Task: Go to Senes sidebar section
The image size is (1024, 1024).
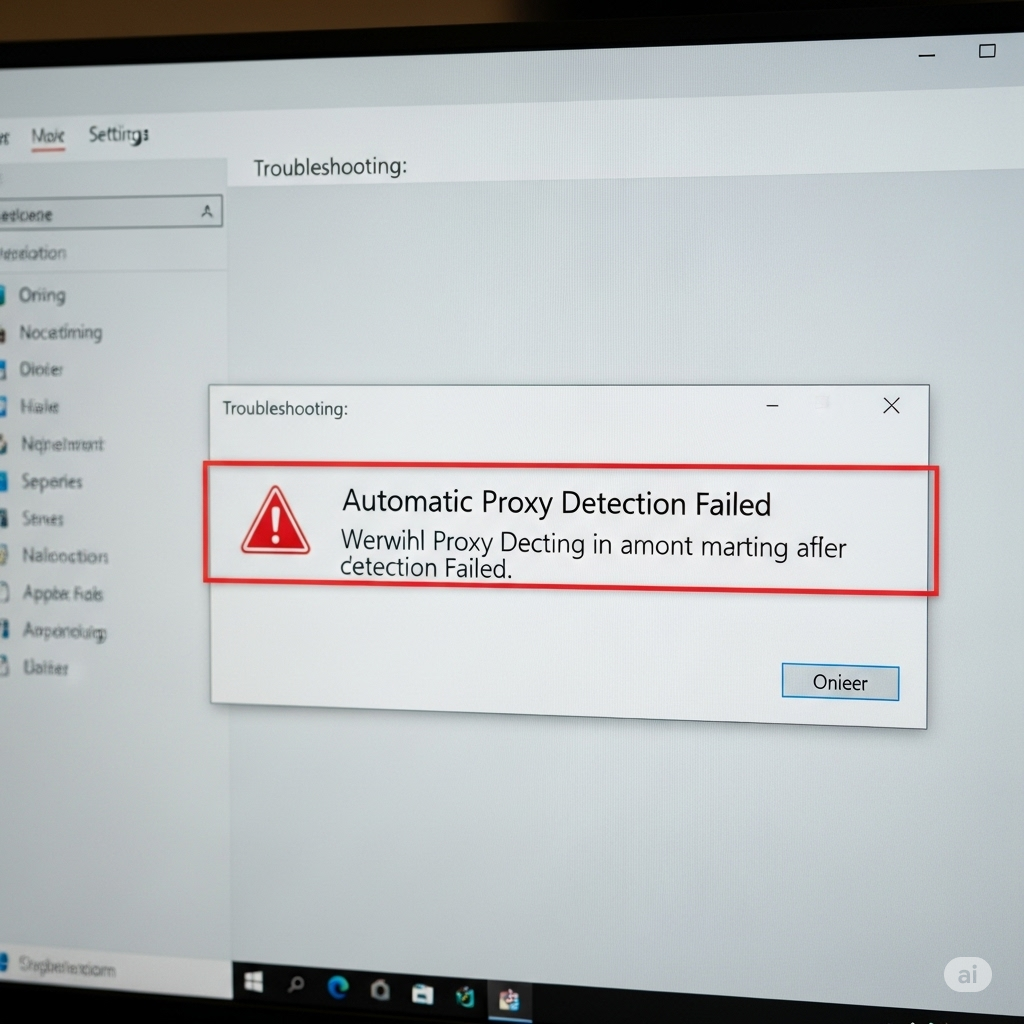Action: [x=42, y=519]
